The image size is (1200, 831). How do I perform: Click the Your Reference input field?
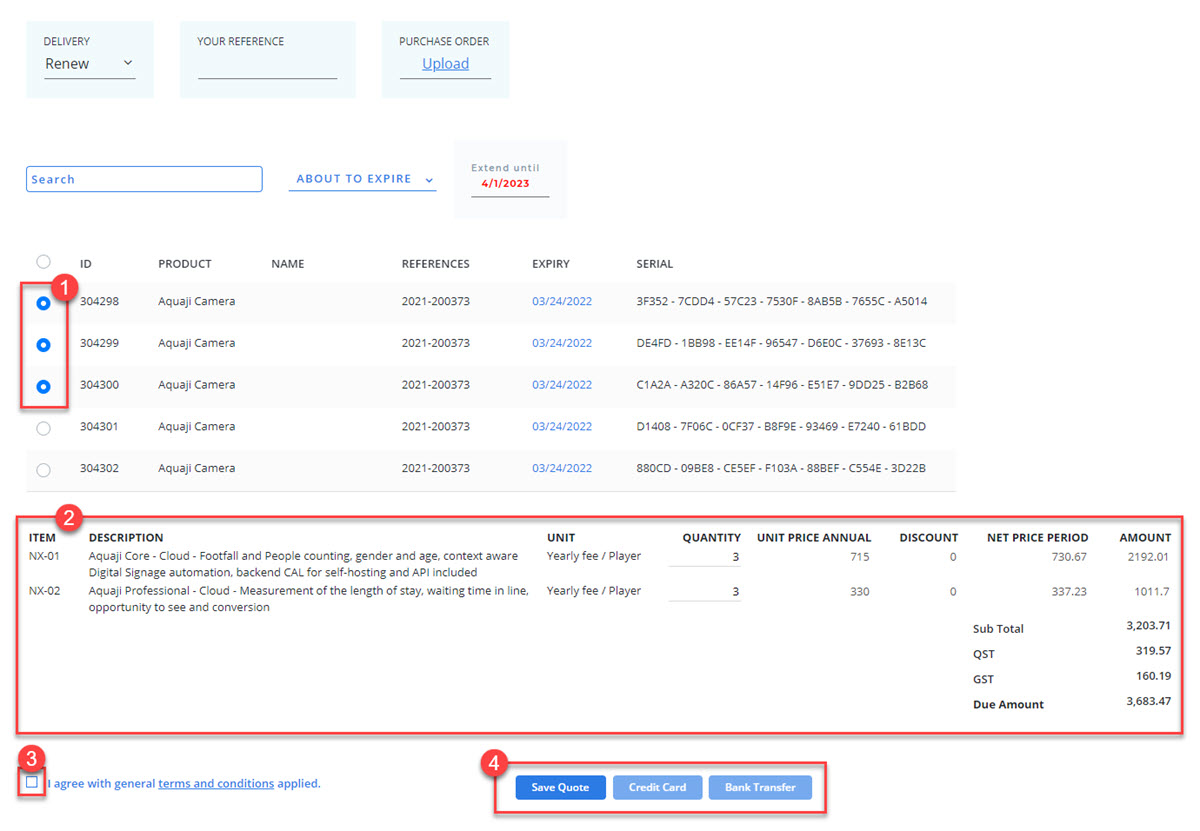point(267,68)
